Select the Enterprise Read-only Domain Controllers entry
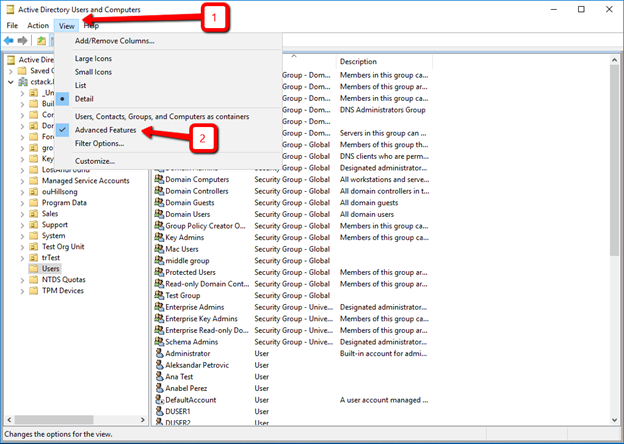 pyautogui.click(x=292, y=330)
